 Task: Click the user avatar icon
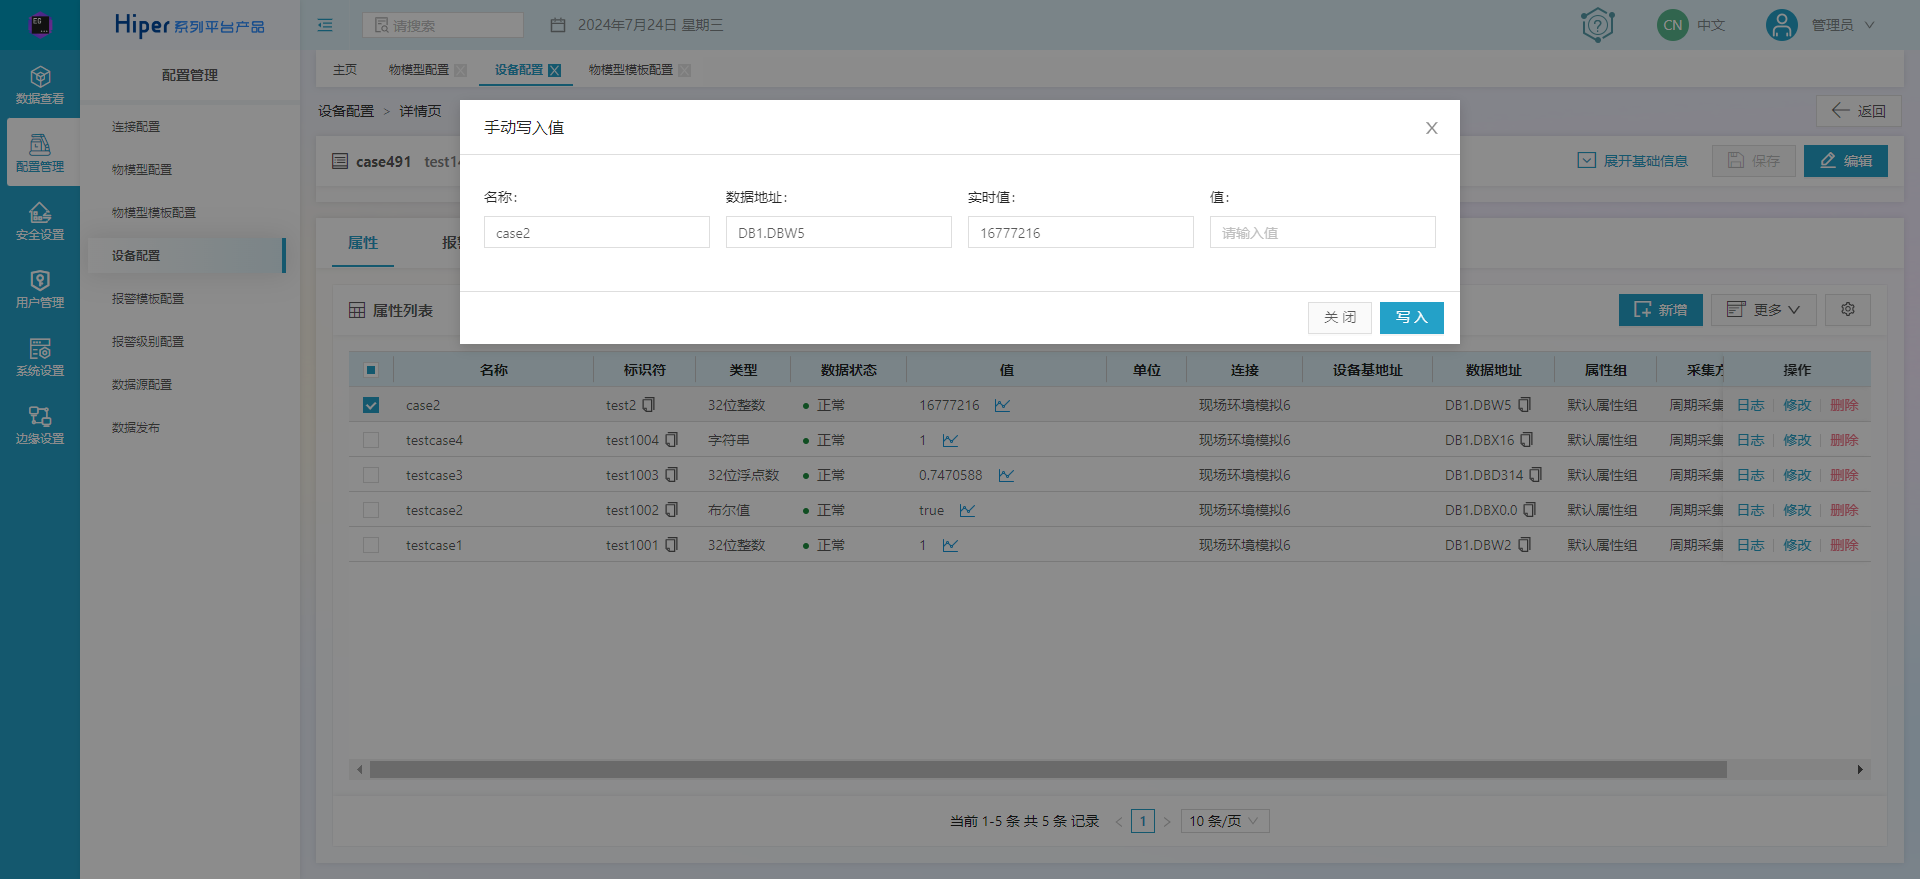click(x=1781, y=25)
